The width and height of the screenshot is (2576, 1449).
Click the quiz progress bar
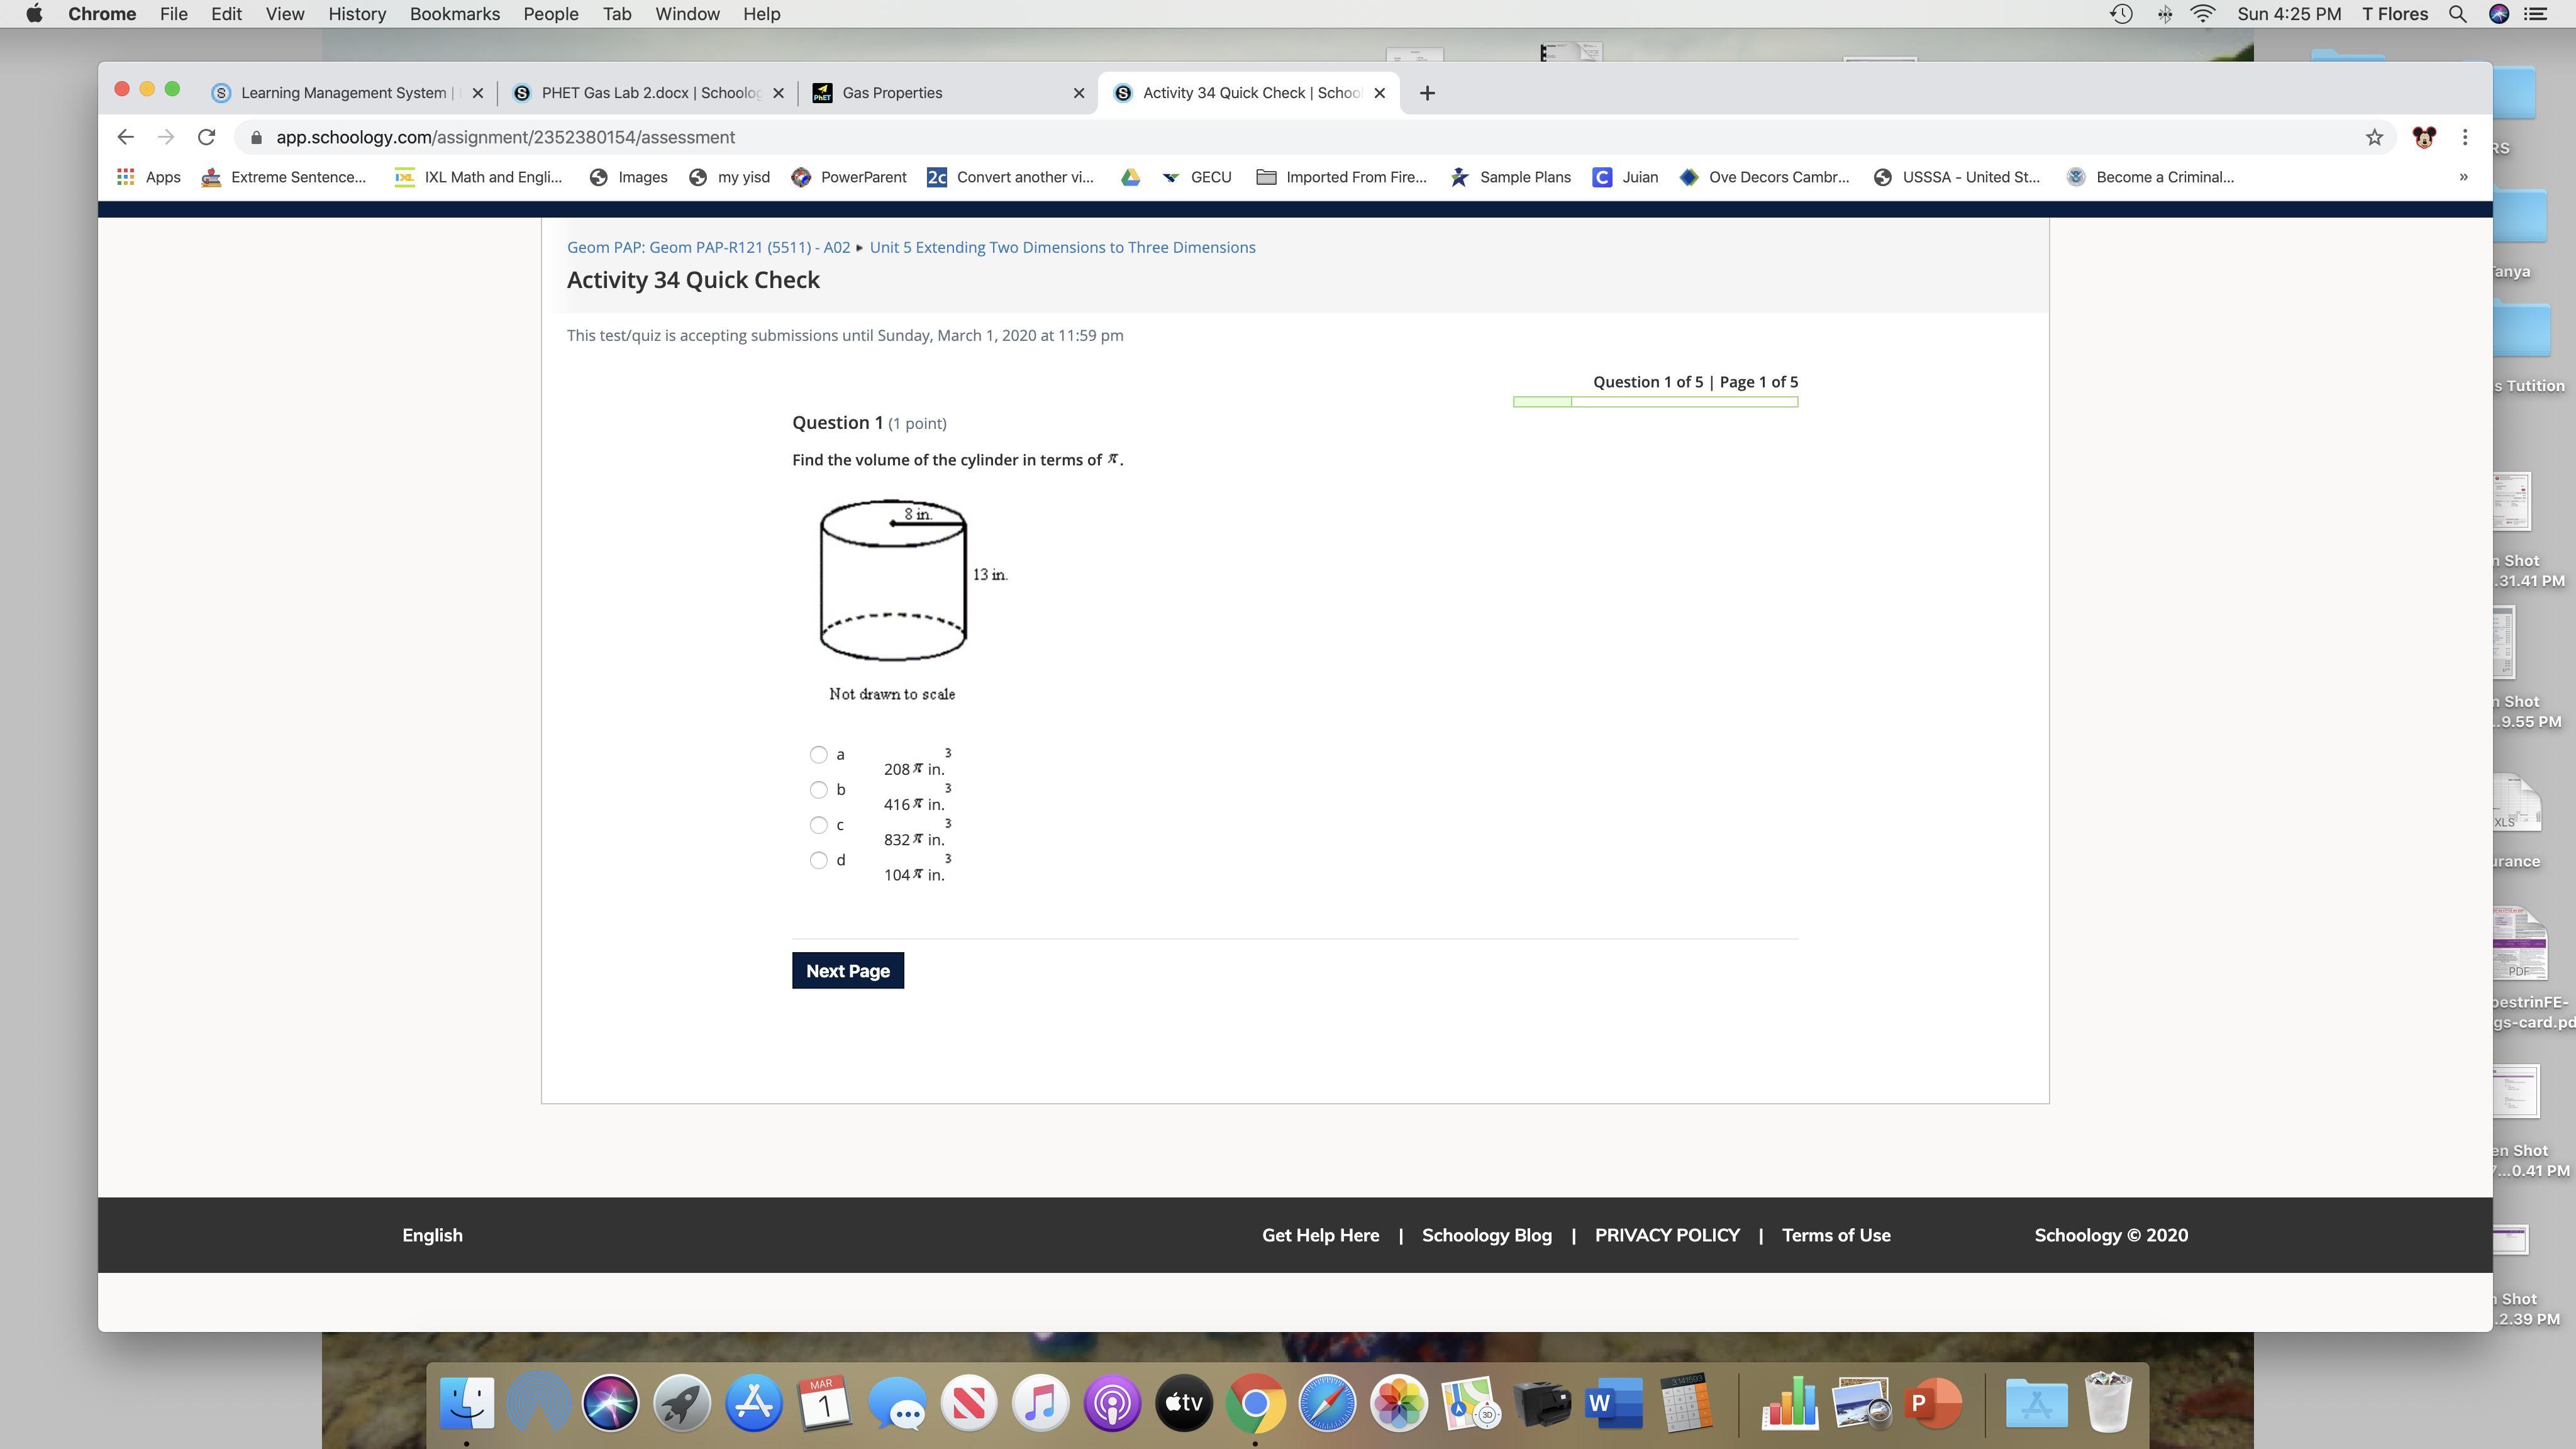point(1655,402)
